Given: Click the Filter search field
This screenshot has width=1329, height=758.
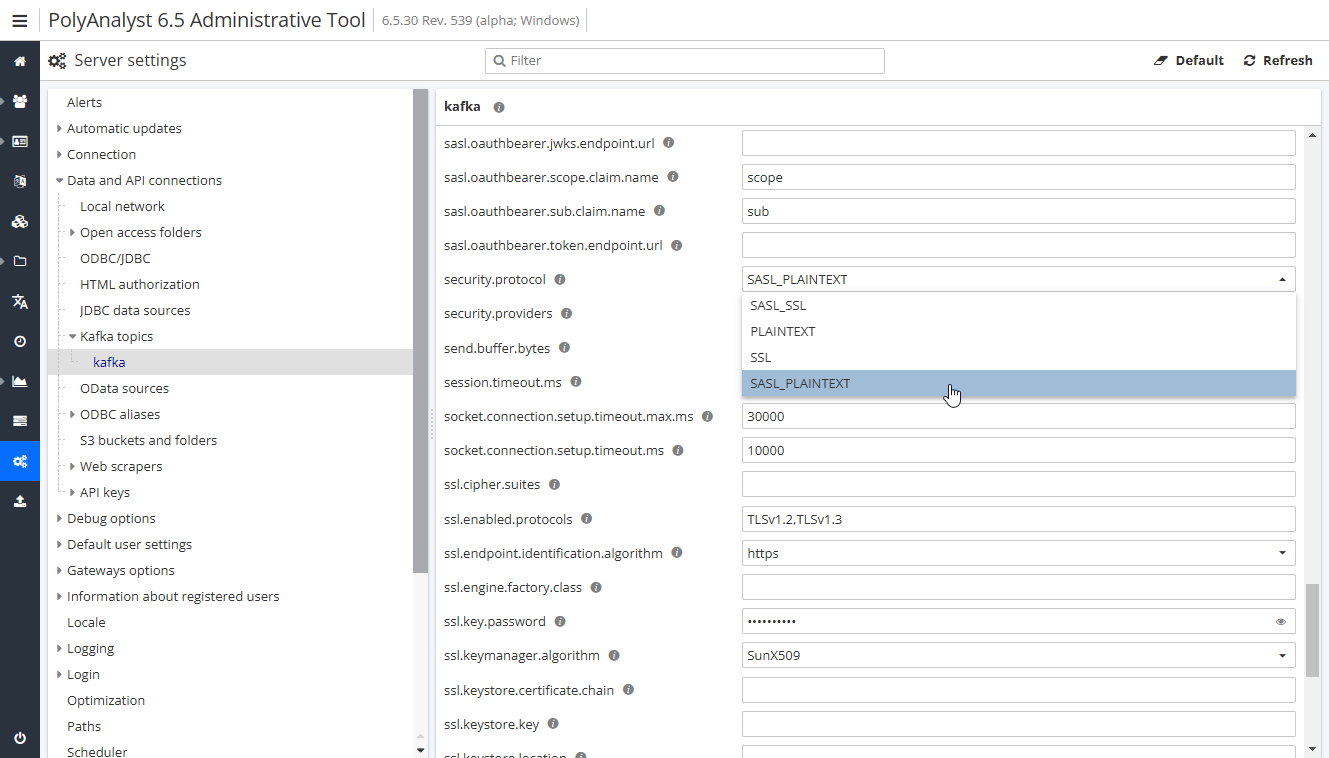Looking at the screenshot, I should click(685, 61).
